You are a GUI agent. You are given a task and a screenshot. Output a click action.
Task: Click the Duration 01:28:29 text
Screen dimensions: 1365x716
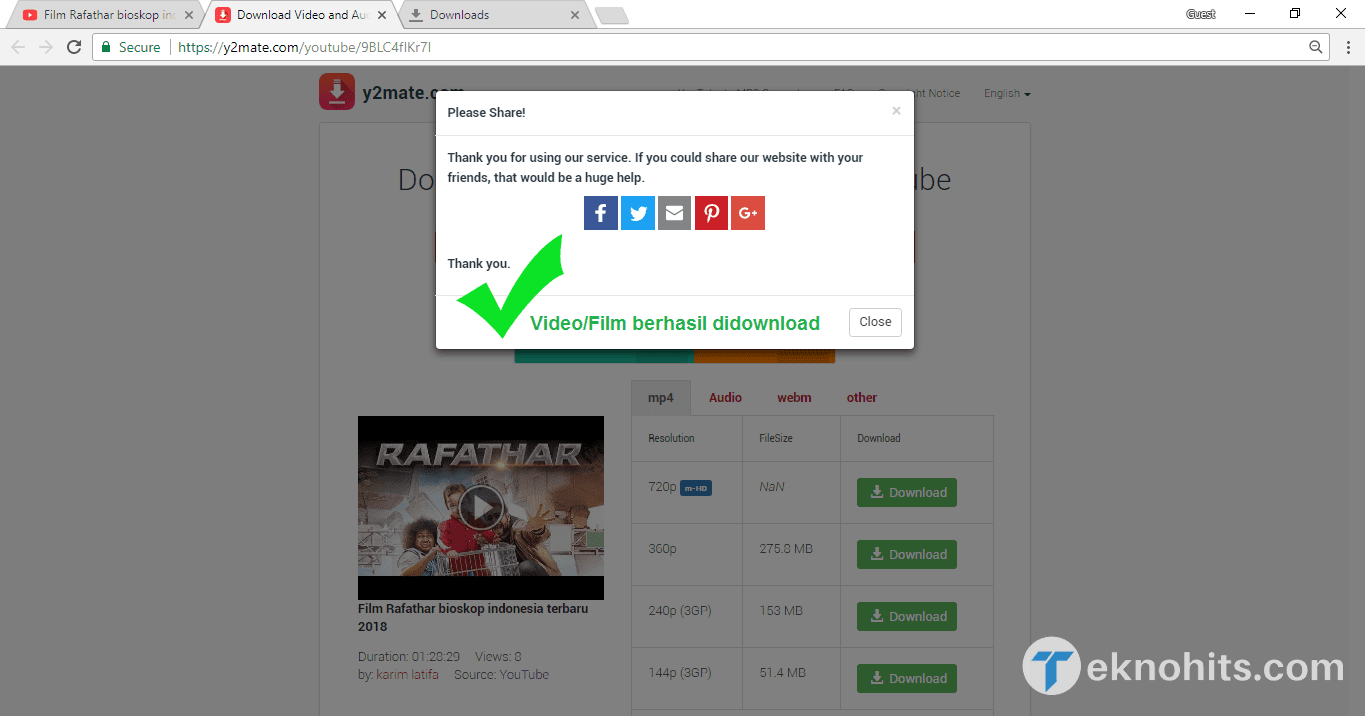[x=409, y=657]
